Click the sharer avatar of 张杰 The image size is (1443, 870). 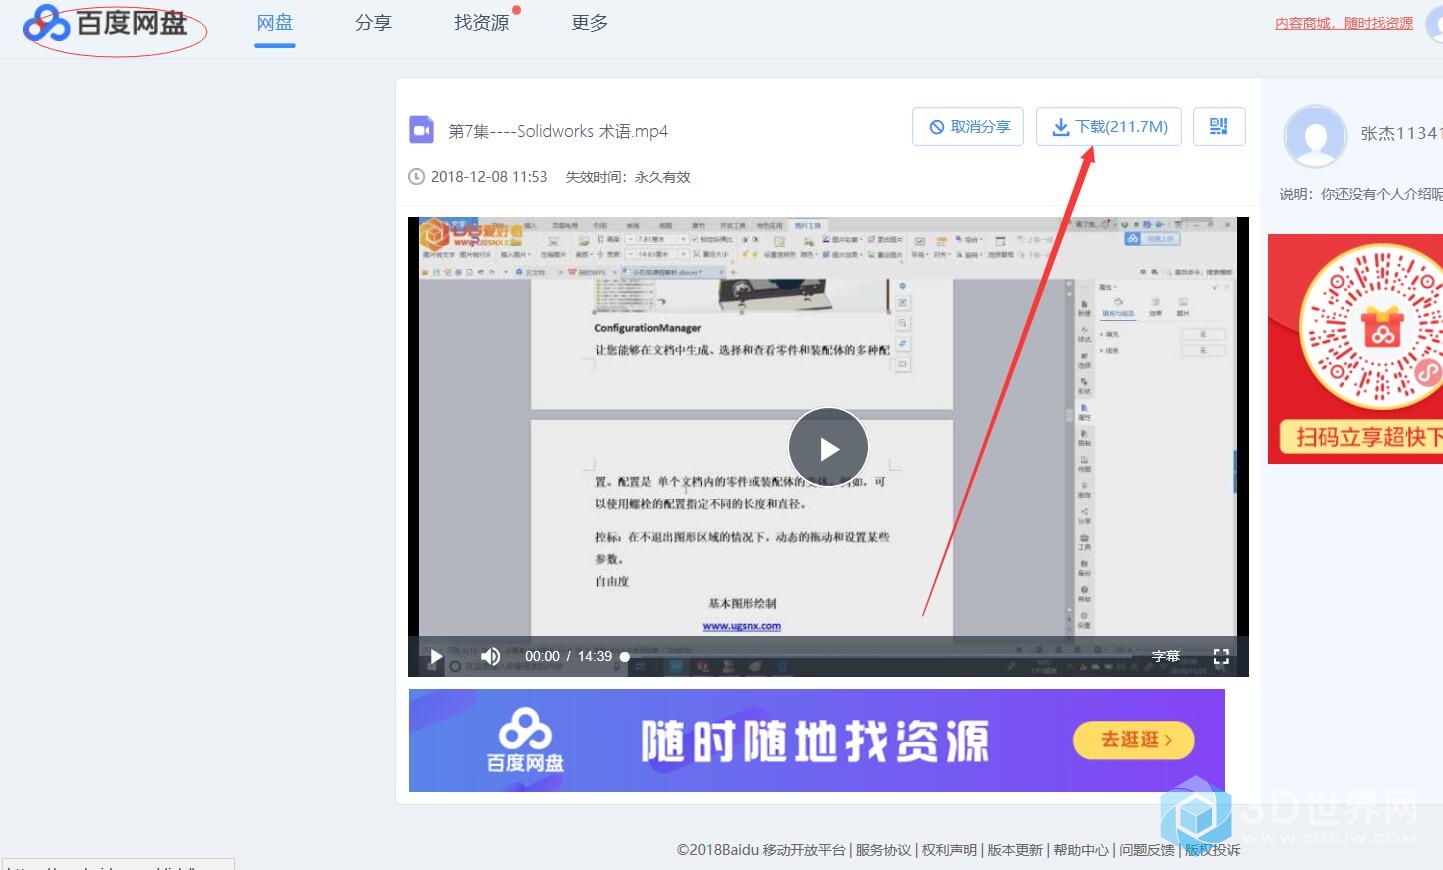(1315, 136)
